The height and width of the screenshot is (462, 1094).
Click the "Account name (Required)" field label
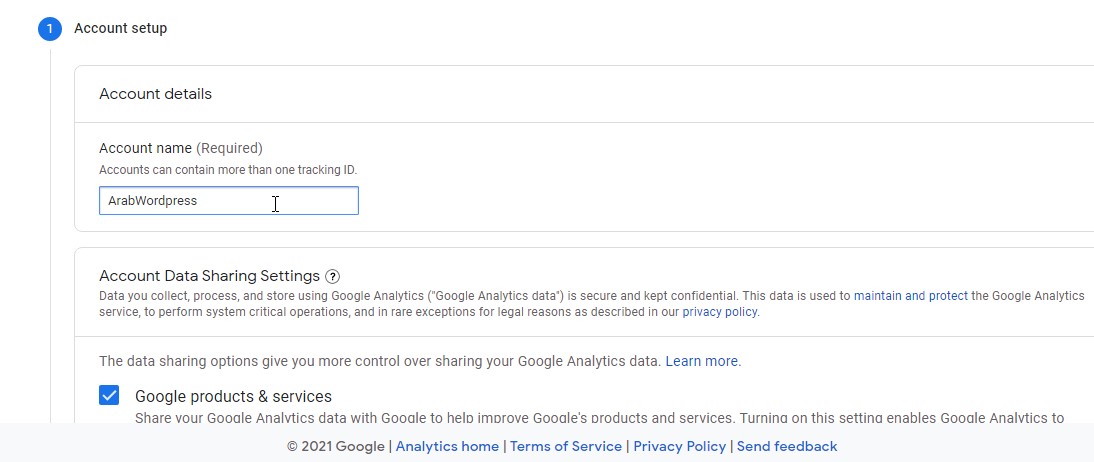pos(180,148)
